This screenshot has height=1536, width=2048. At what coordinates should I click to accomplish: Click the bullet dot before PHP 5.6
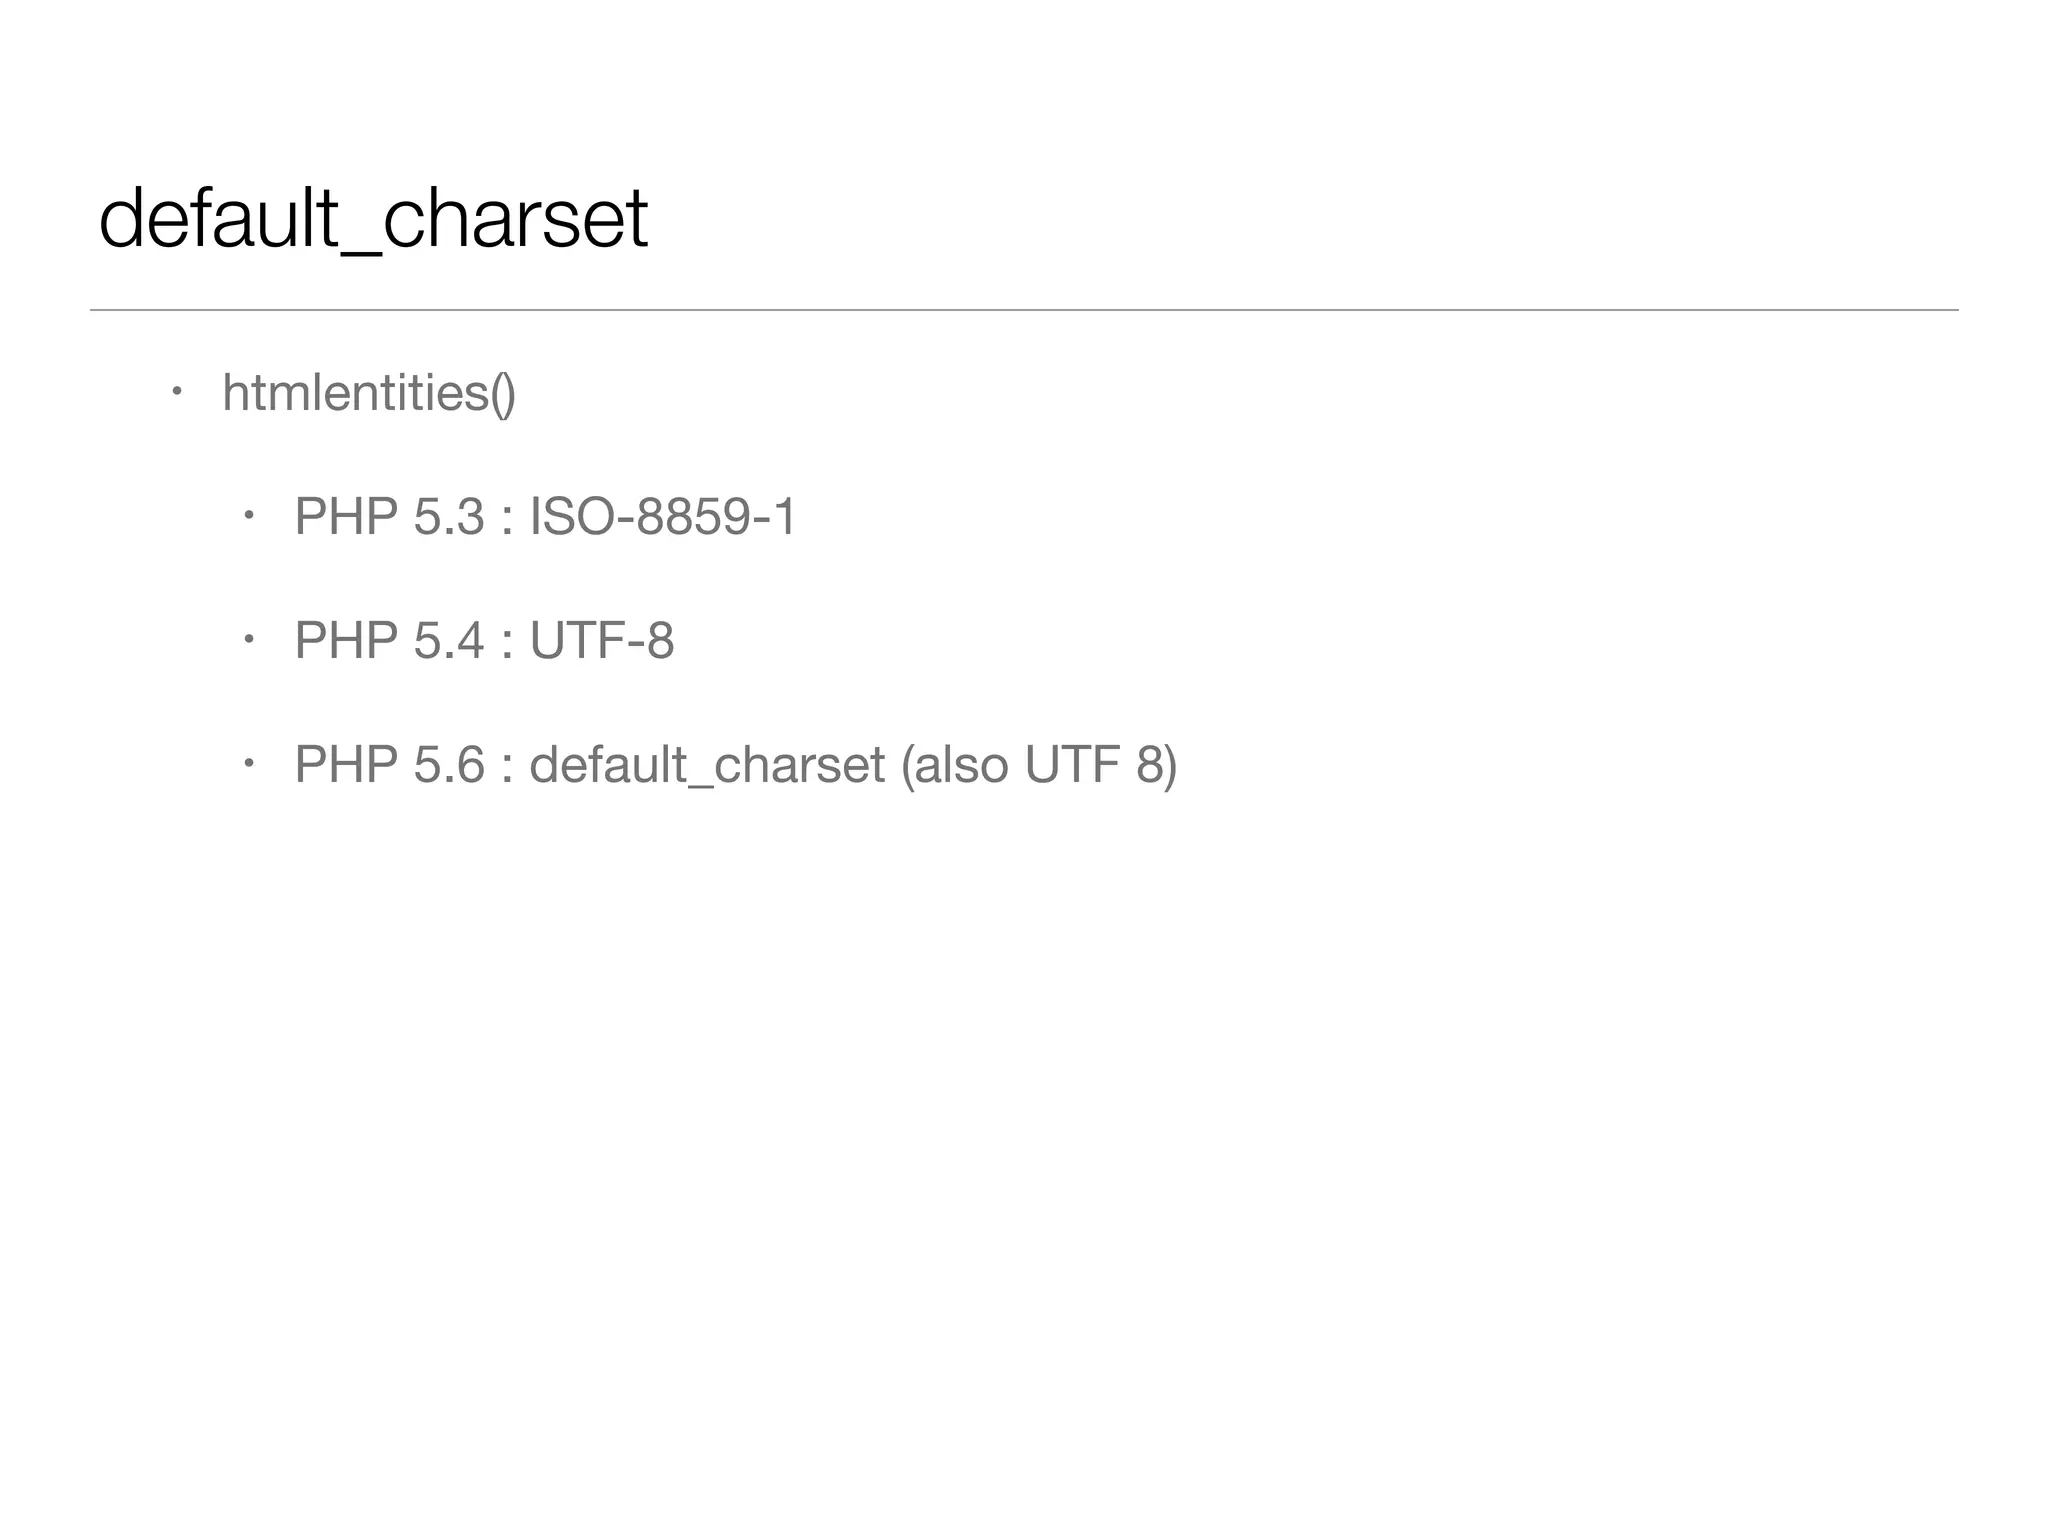tap(248, 764)
